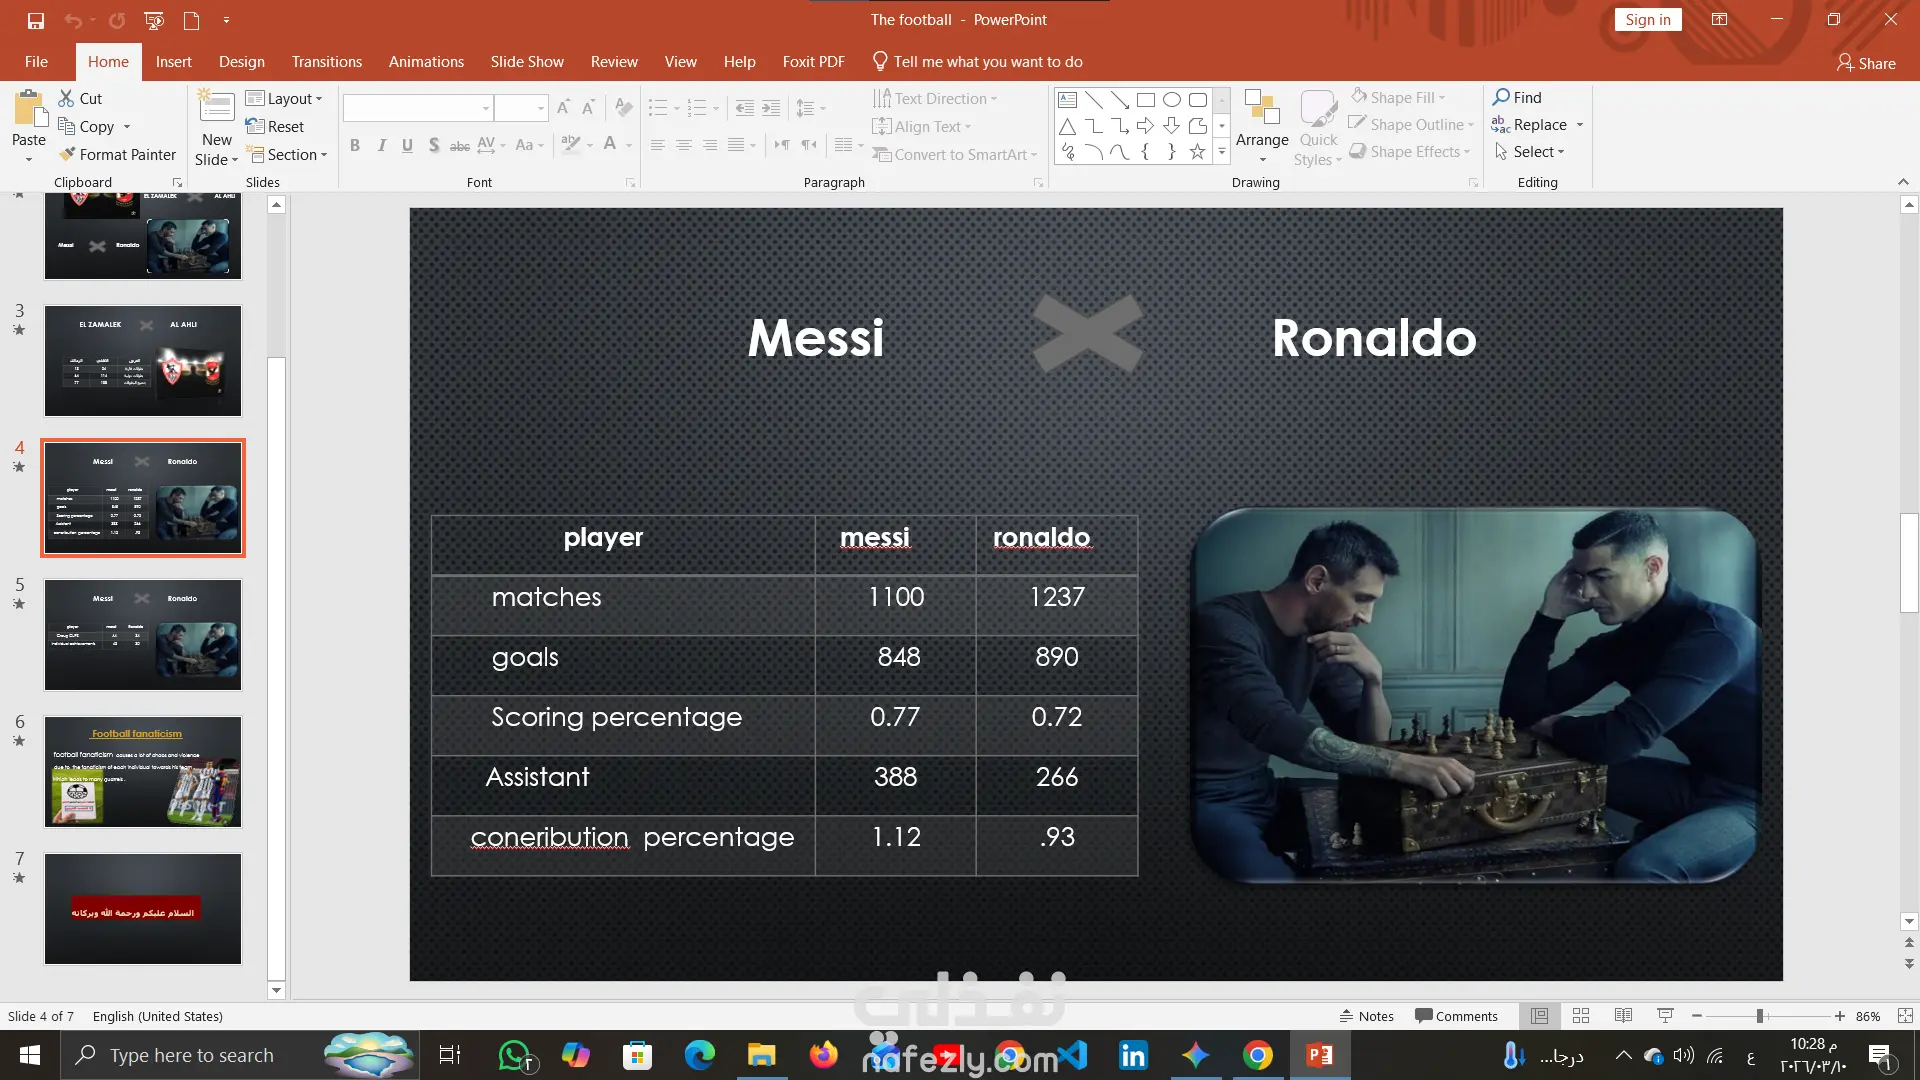The width and height of the screenshot is (1920, 1080).
Task: Fit slide to current window icon
Action: (1905, 1016)
